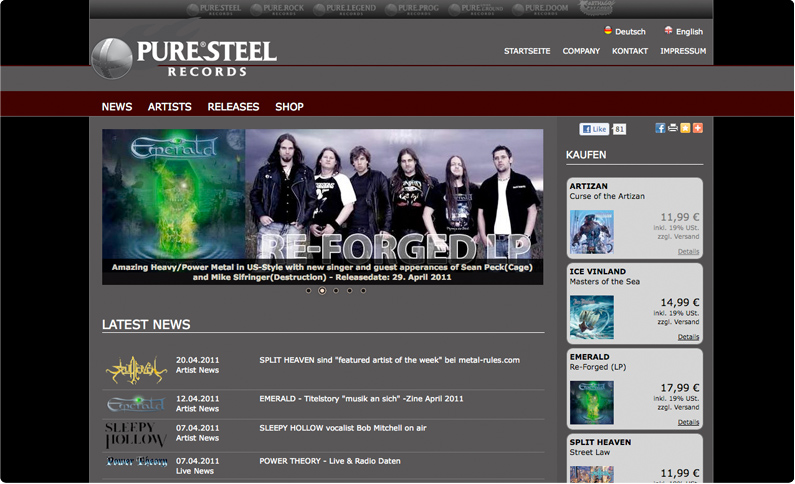Open Details for Ice Vinland album
This screenshot has width=795, height=484.
(688, 337)
